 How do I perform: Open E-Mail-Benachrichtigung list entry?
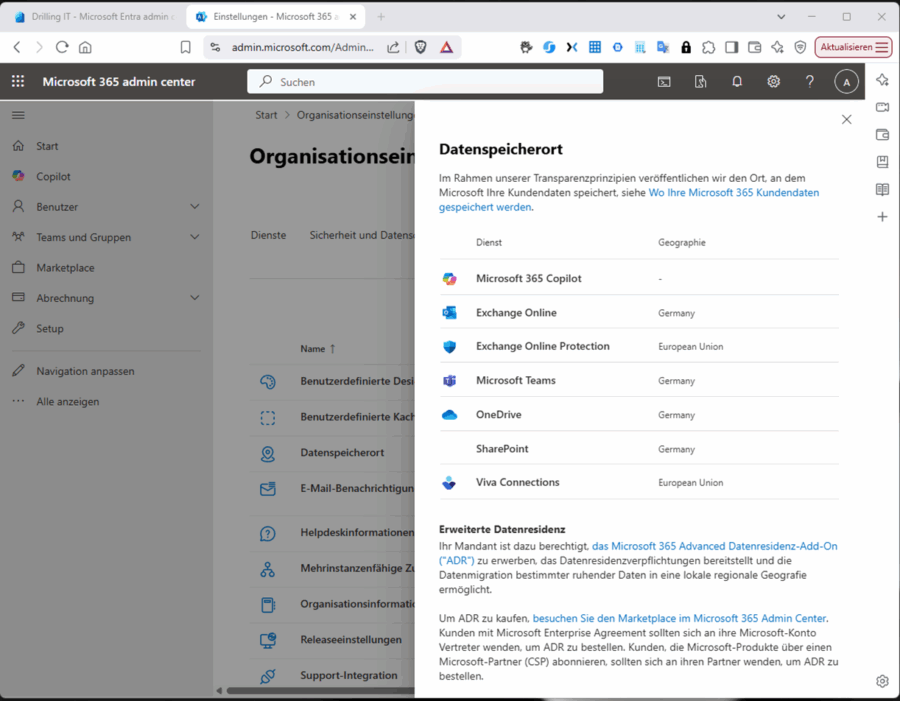coord(356,488)
